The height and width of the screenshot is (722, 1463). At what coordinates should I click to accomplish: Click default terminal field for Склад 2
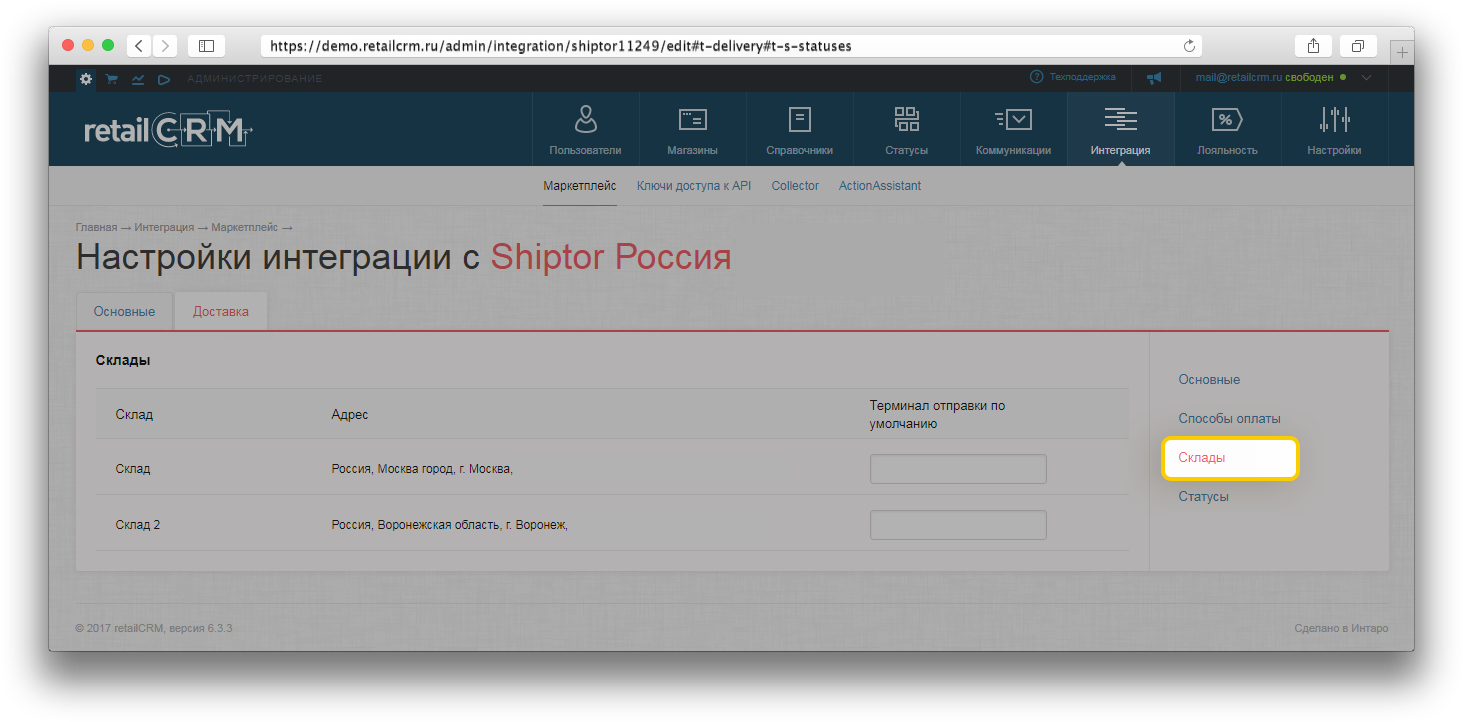coord(957,525)
